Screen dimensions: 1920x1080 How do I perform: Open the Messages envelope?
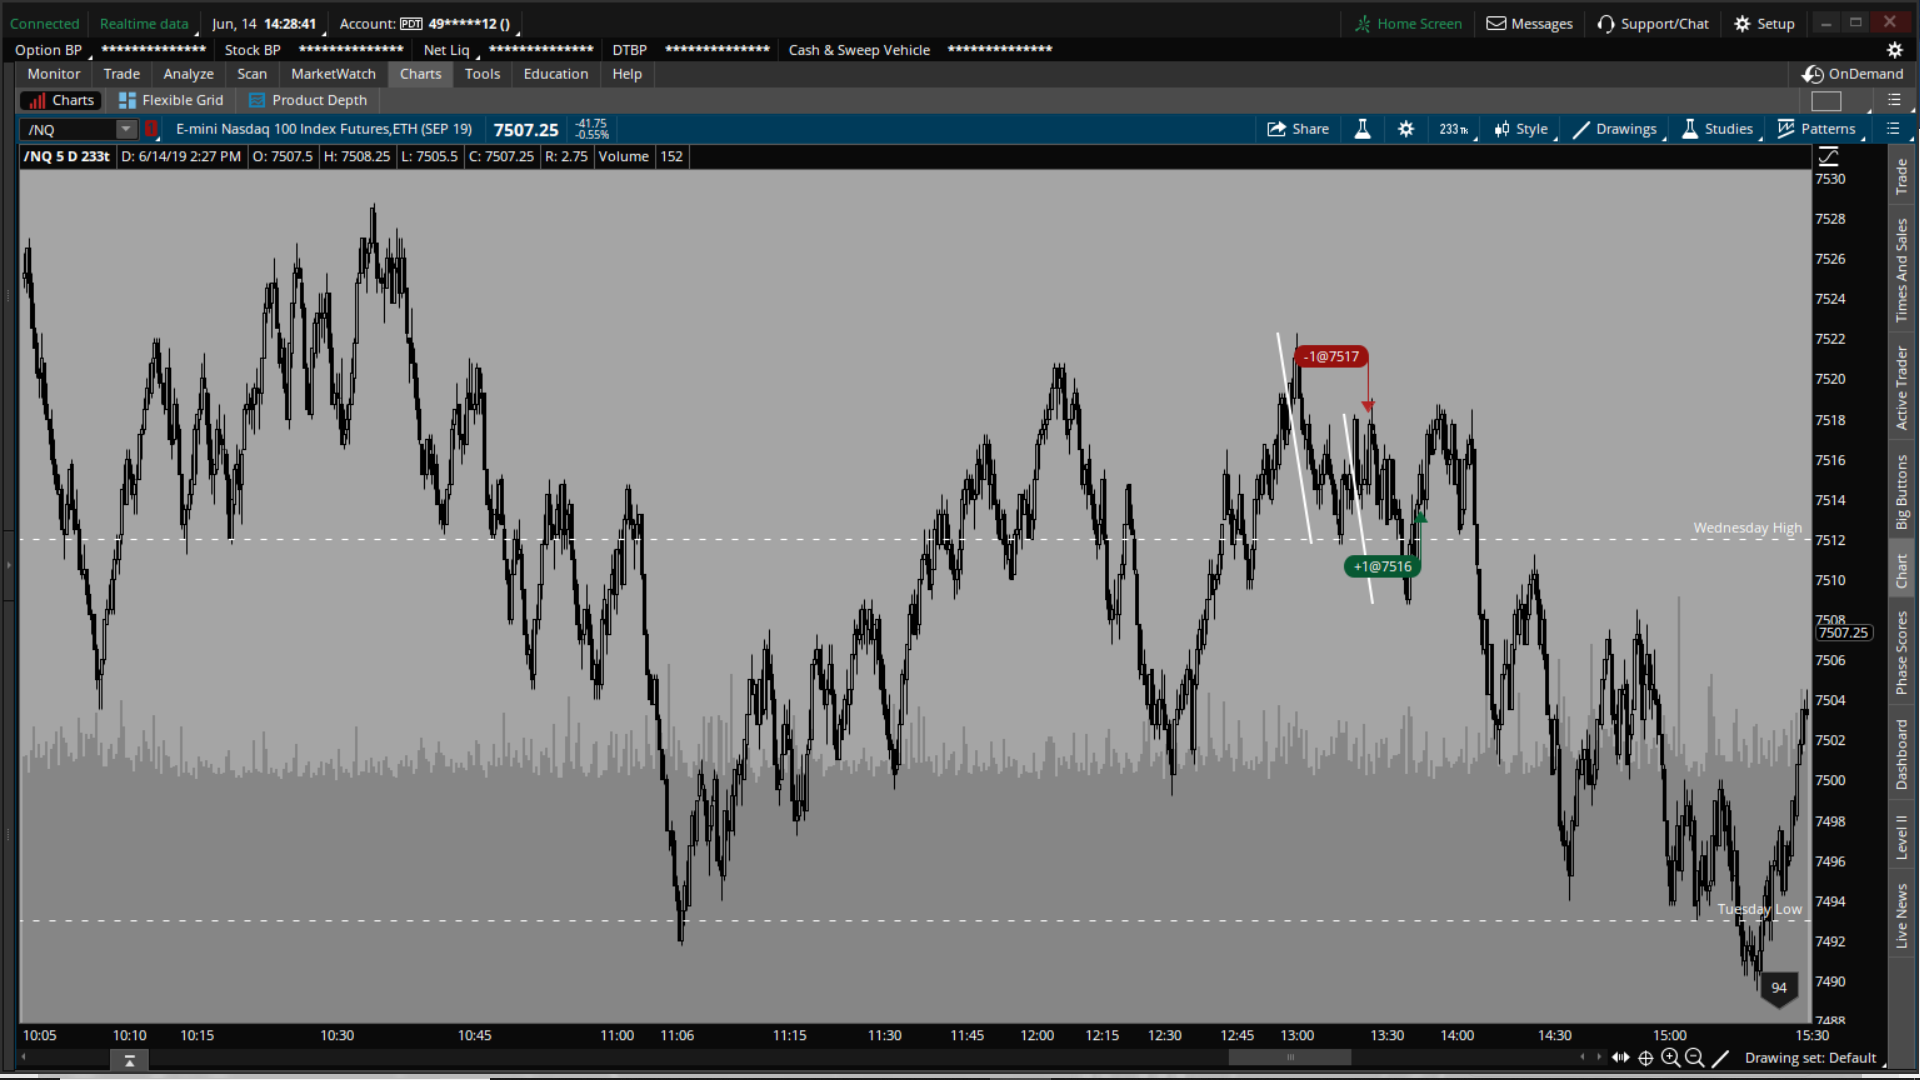click(x=1529, y=24)
